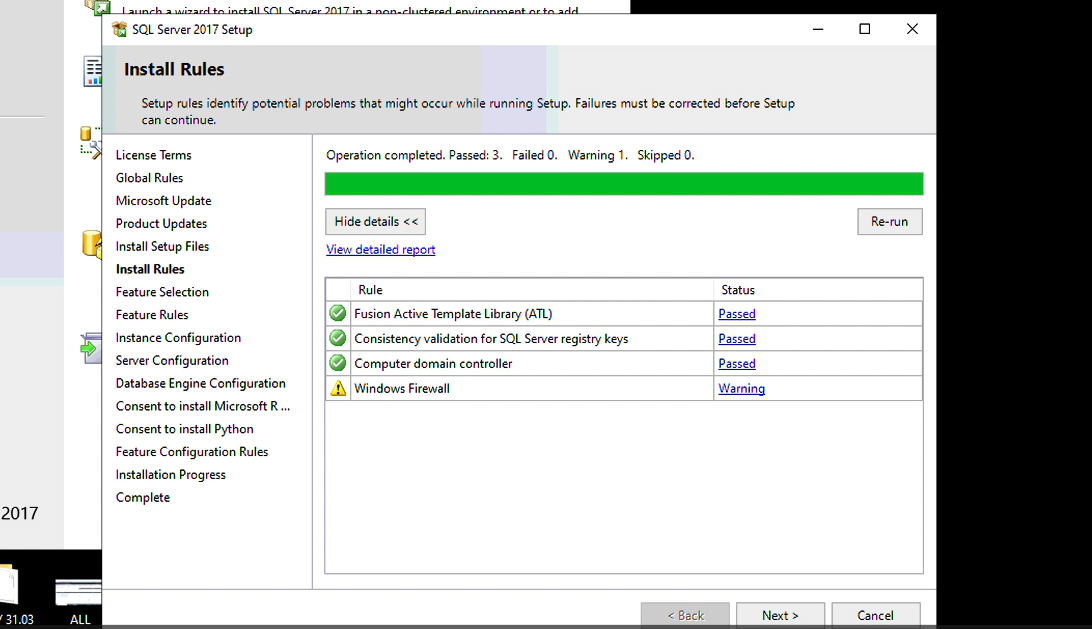Viewport: 1092px width, 629px height.
Task: Click the Windows Firewall rule name
Action: (402, 389)
